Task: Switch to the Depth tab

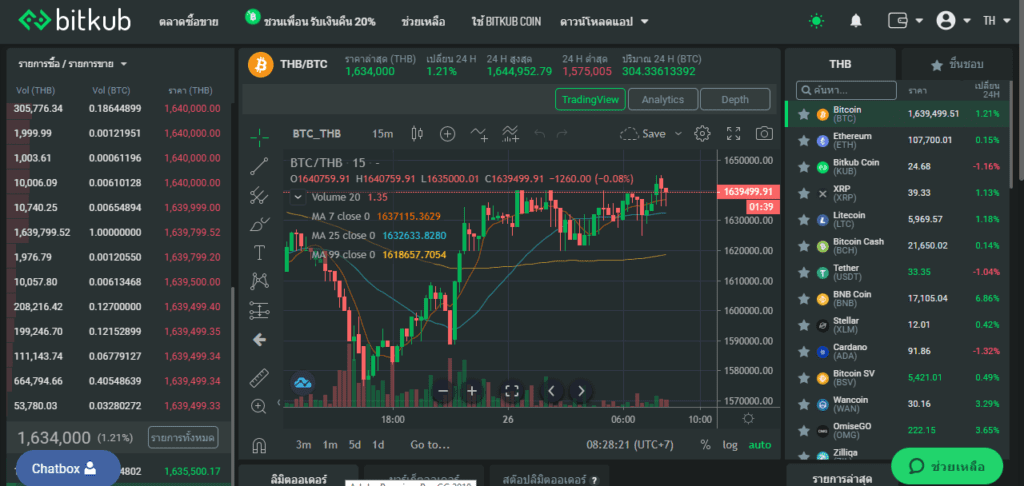Action: (735, 99)
